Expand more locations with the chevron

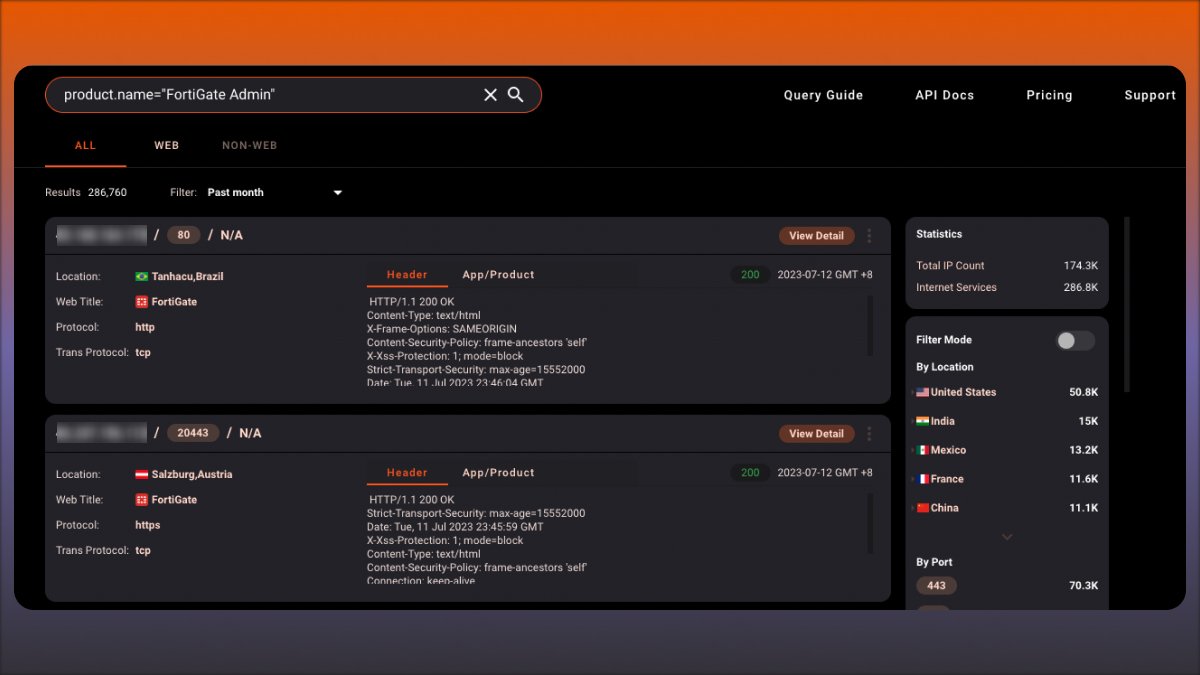(1007, 537)
